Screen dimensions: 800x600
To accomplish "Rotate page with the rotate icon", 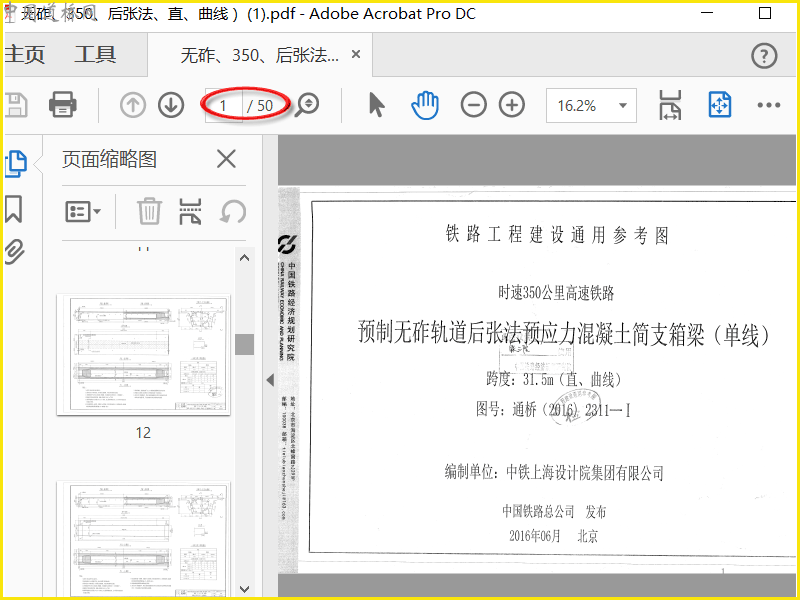I will (x=233, y=211).
